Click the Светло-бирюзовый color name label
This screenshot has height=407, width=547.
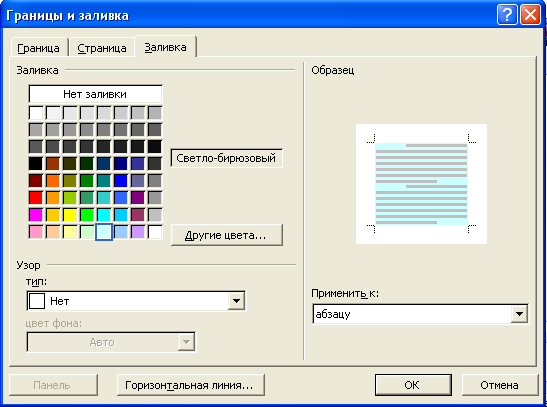tap(226, 158)
